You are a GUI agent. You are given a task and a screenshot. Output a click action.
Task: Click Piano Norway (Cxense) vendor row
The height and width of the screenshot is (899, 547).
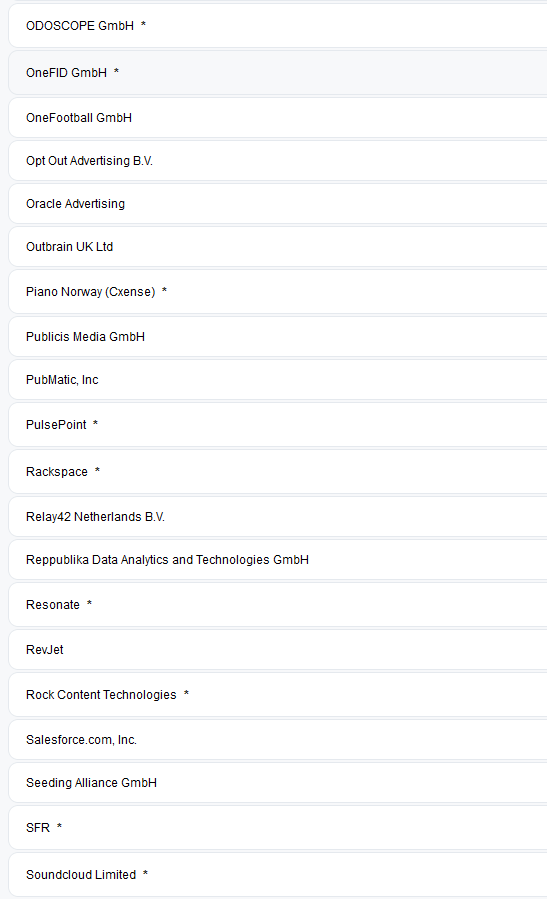coord(278,292)
